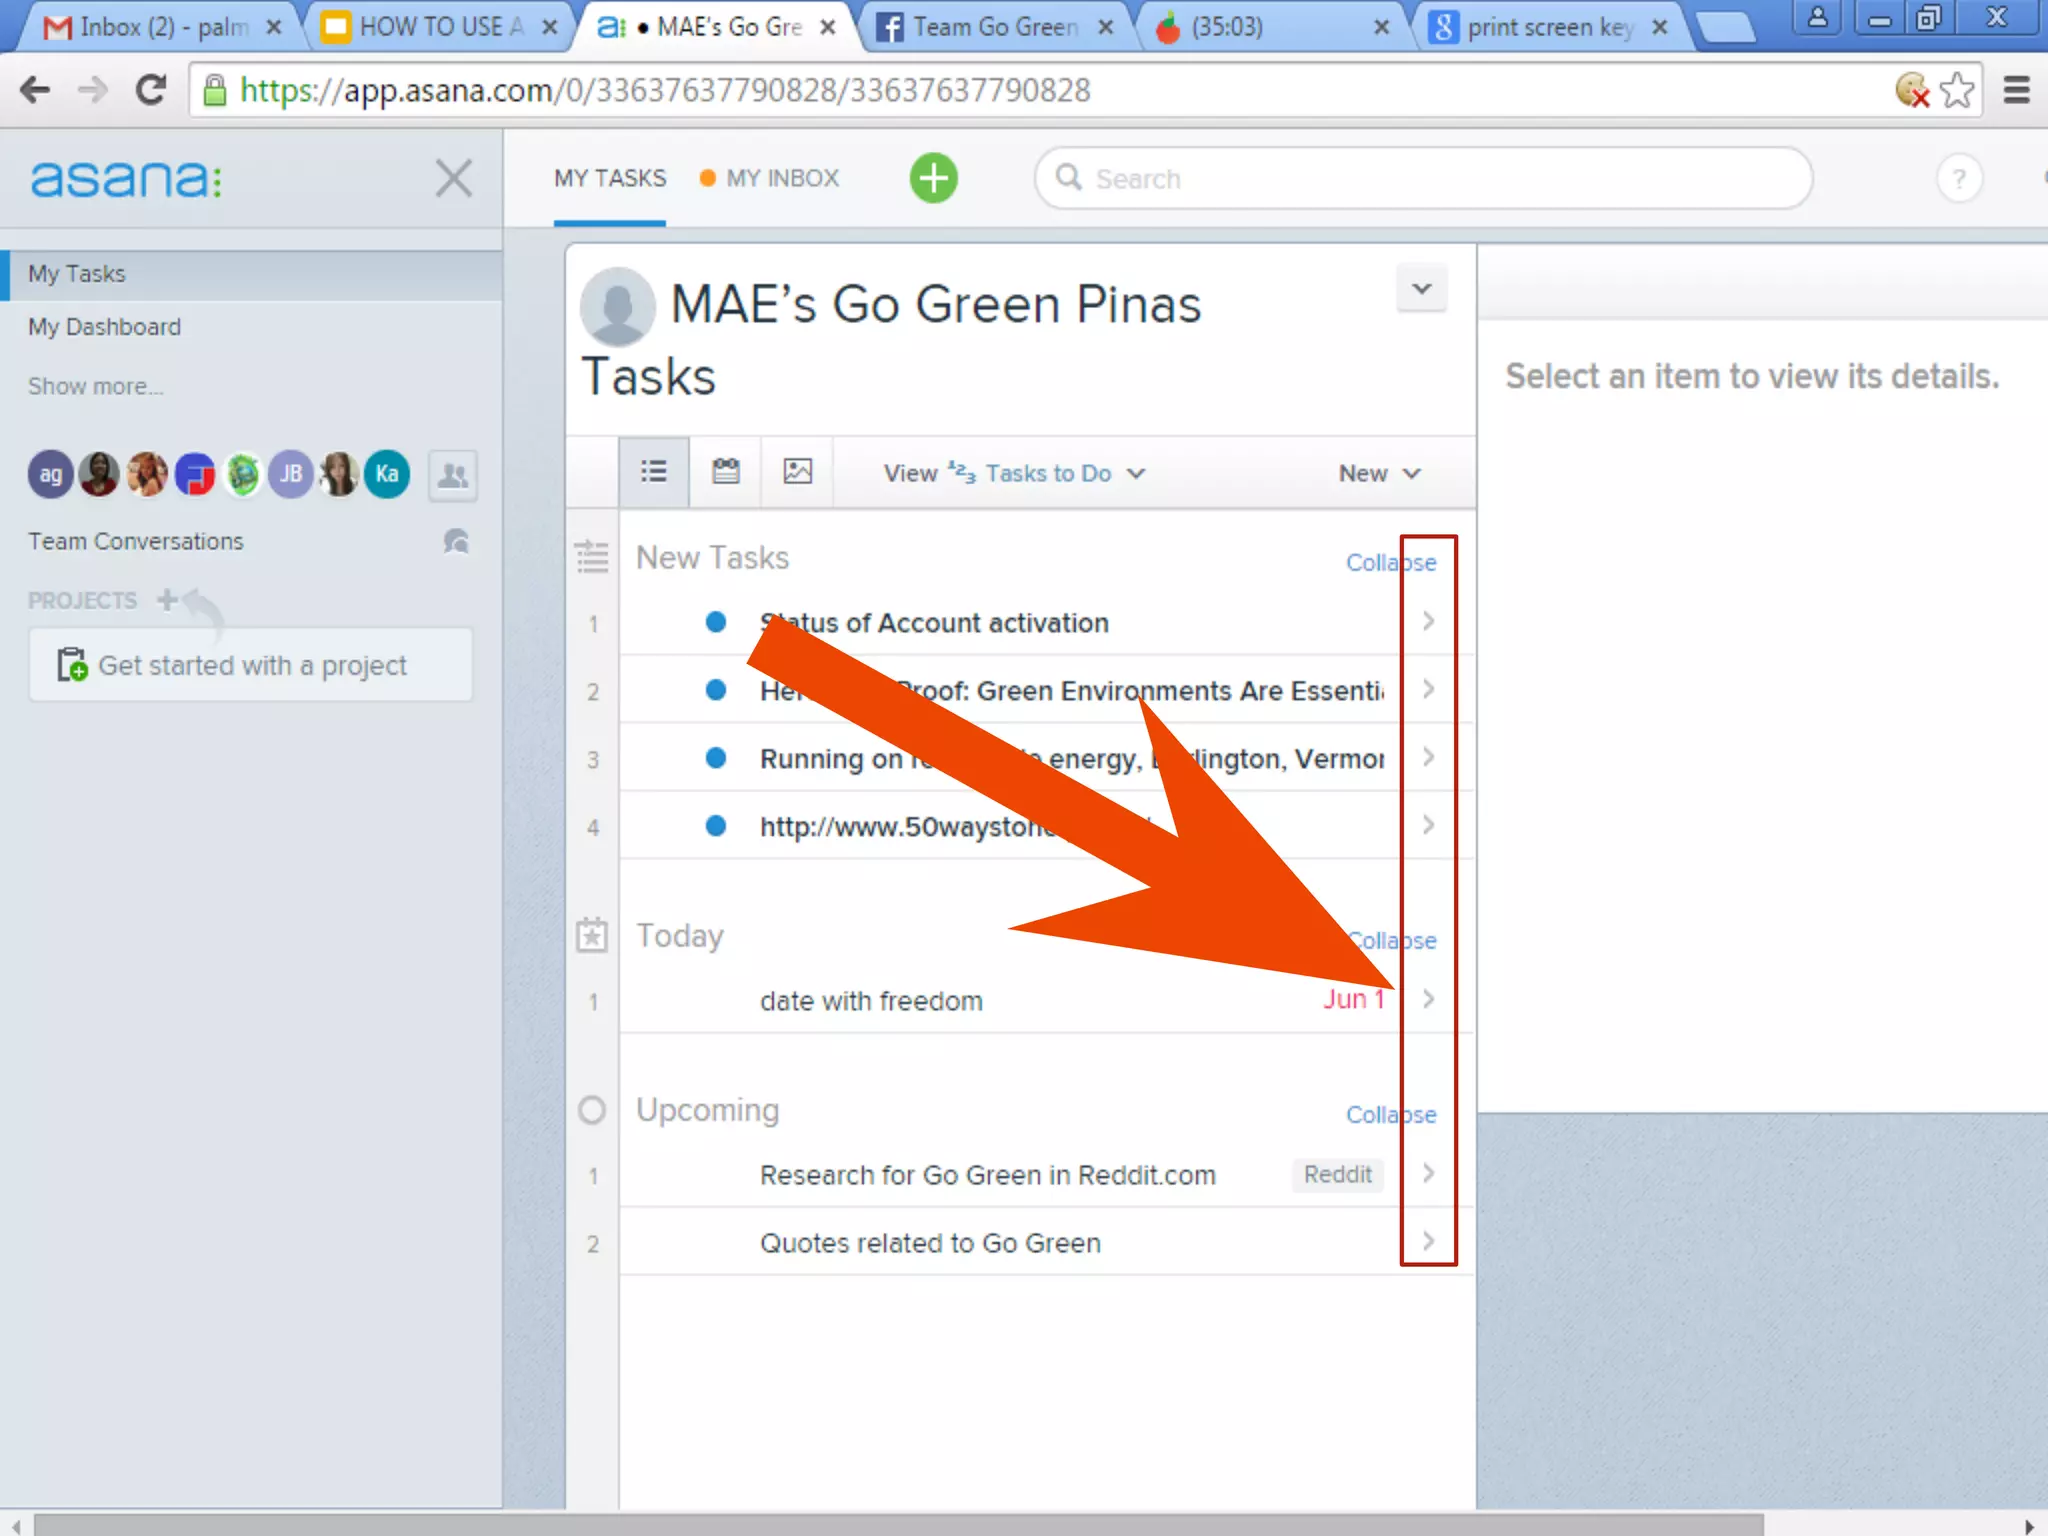Toggle blue dot on 50waystohelp link task
The width and height of the screenshot is (2048, 1536).
pos(716,826)
